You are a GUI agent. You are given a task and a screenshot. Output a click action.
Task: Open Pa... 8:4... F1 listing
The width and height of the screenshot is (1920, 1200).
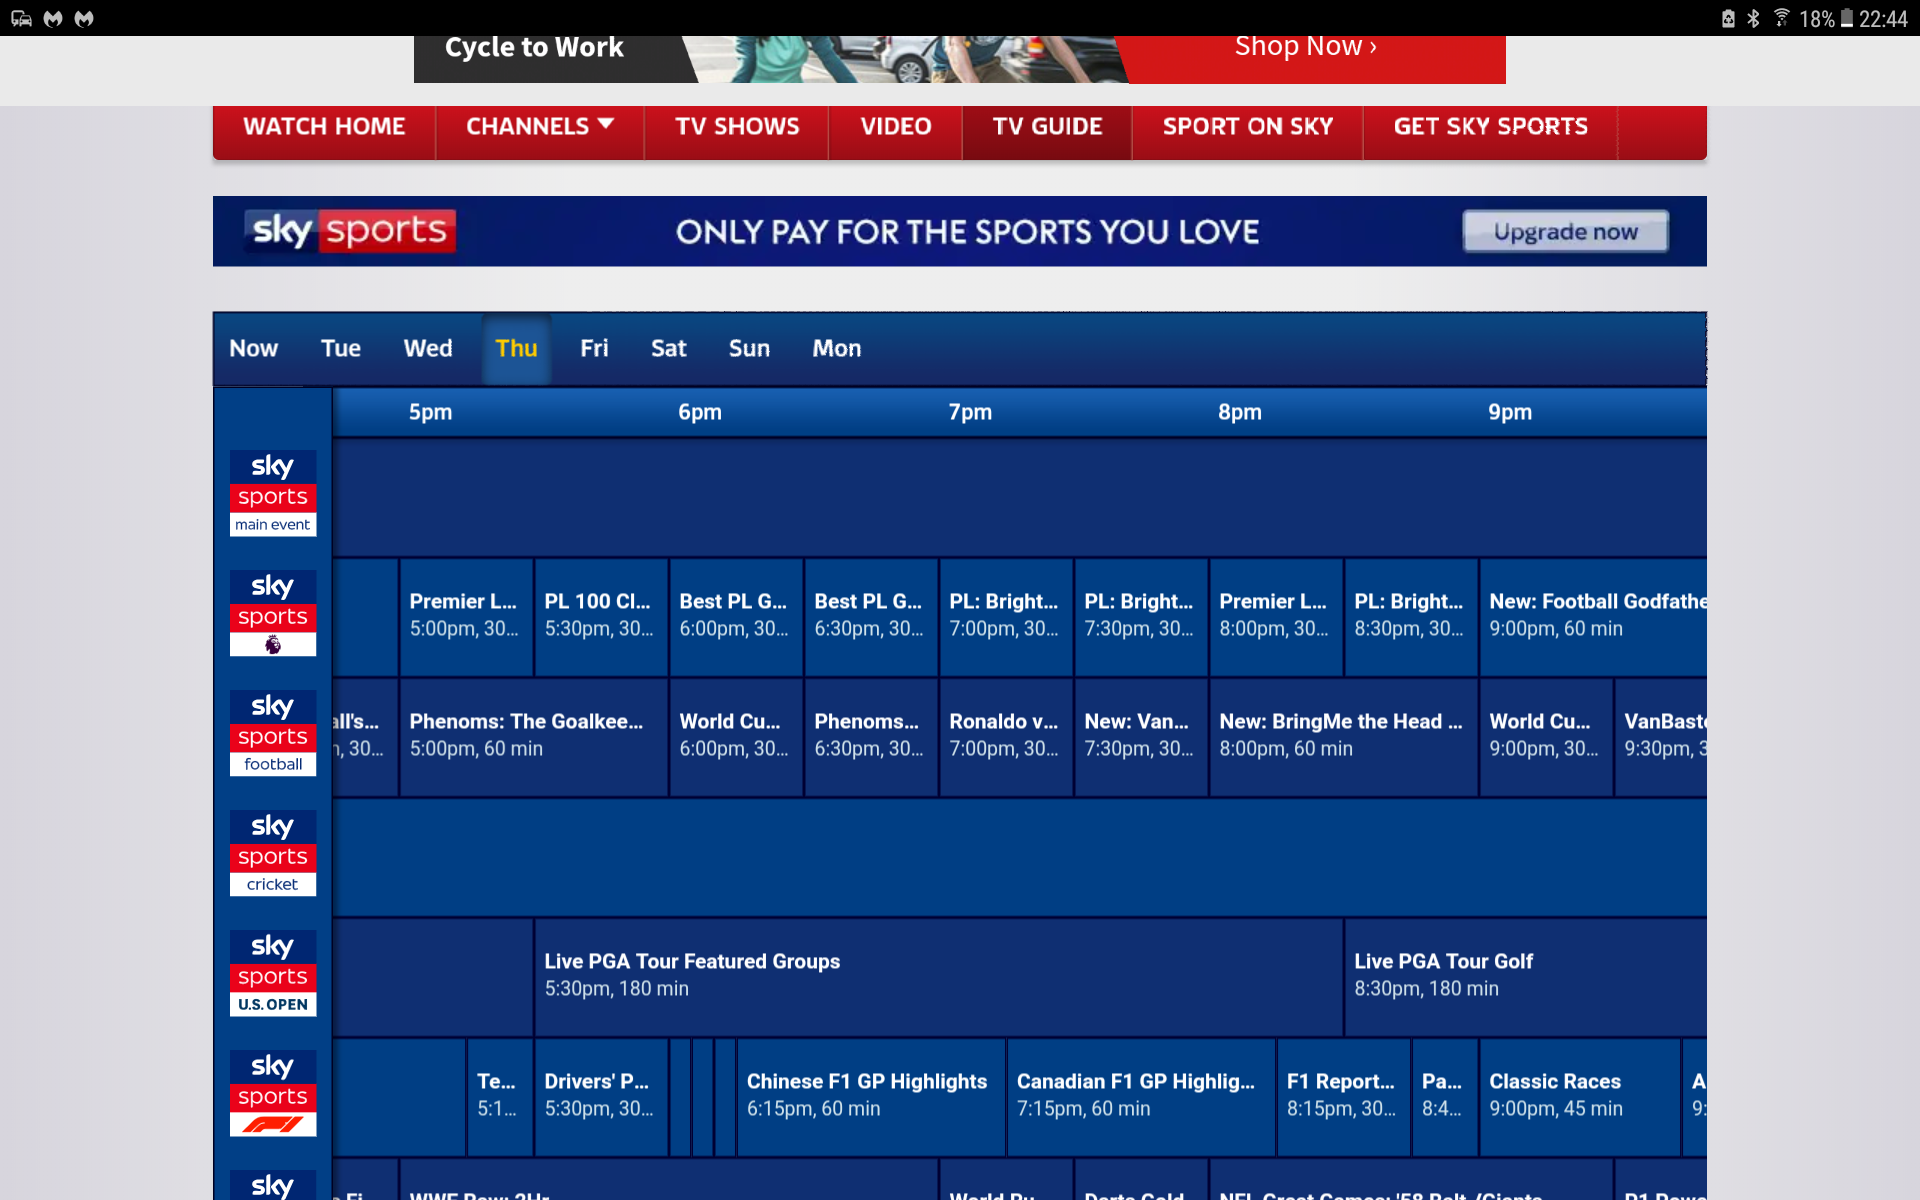[x=1445, y=1096]
